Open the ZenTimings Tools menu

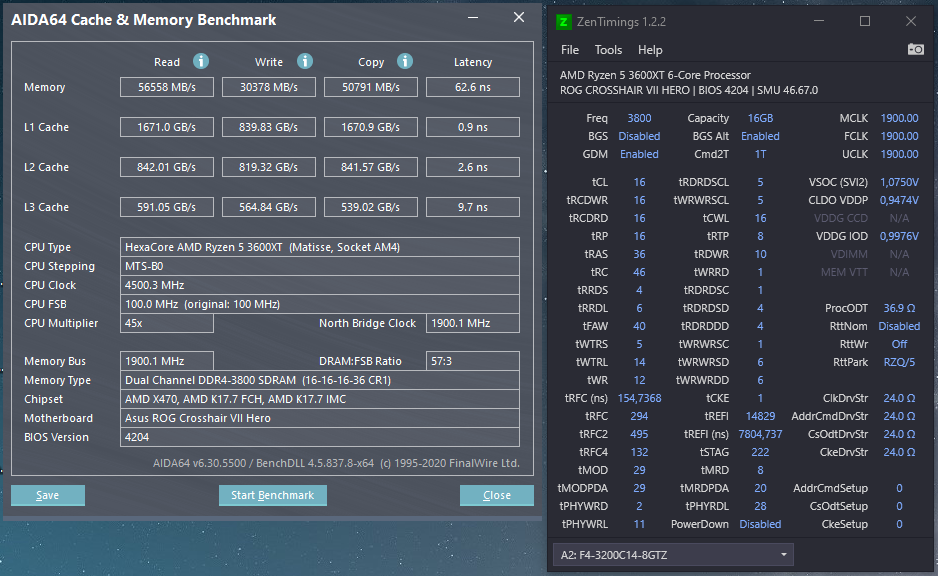click(x=608, y=50)
